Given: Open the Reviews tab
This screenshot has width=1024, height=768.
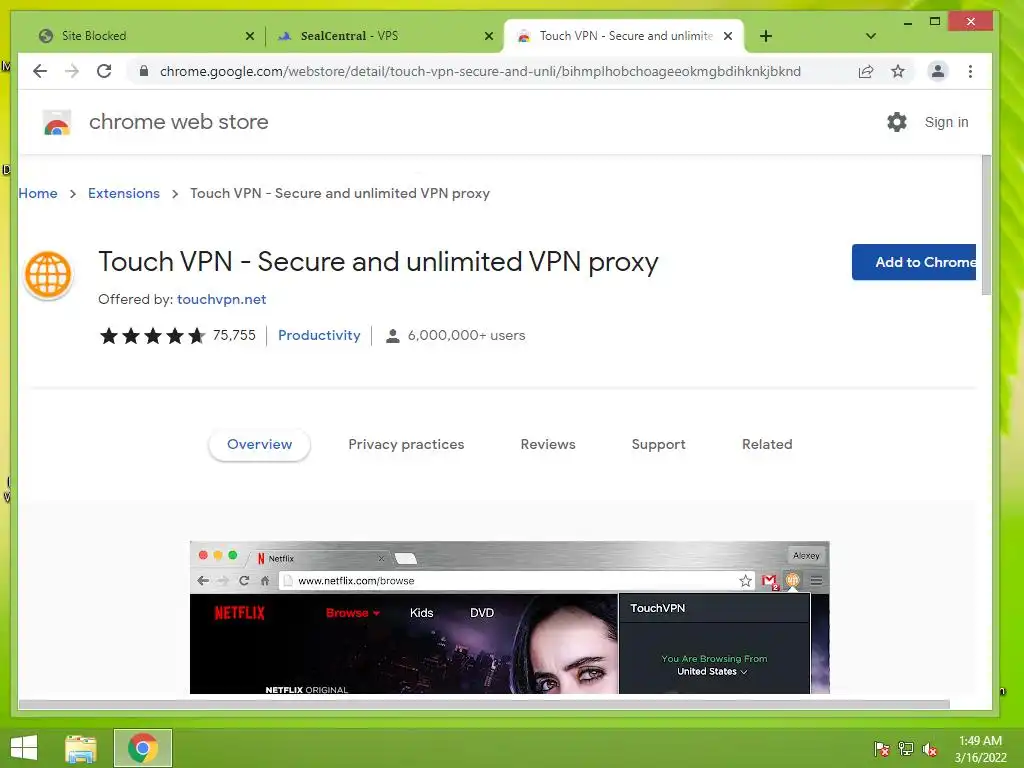Looking at the screenshot, I should pyautogui.click(x=548, y=445).
